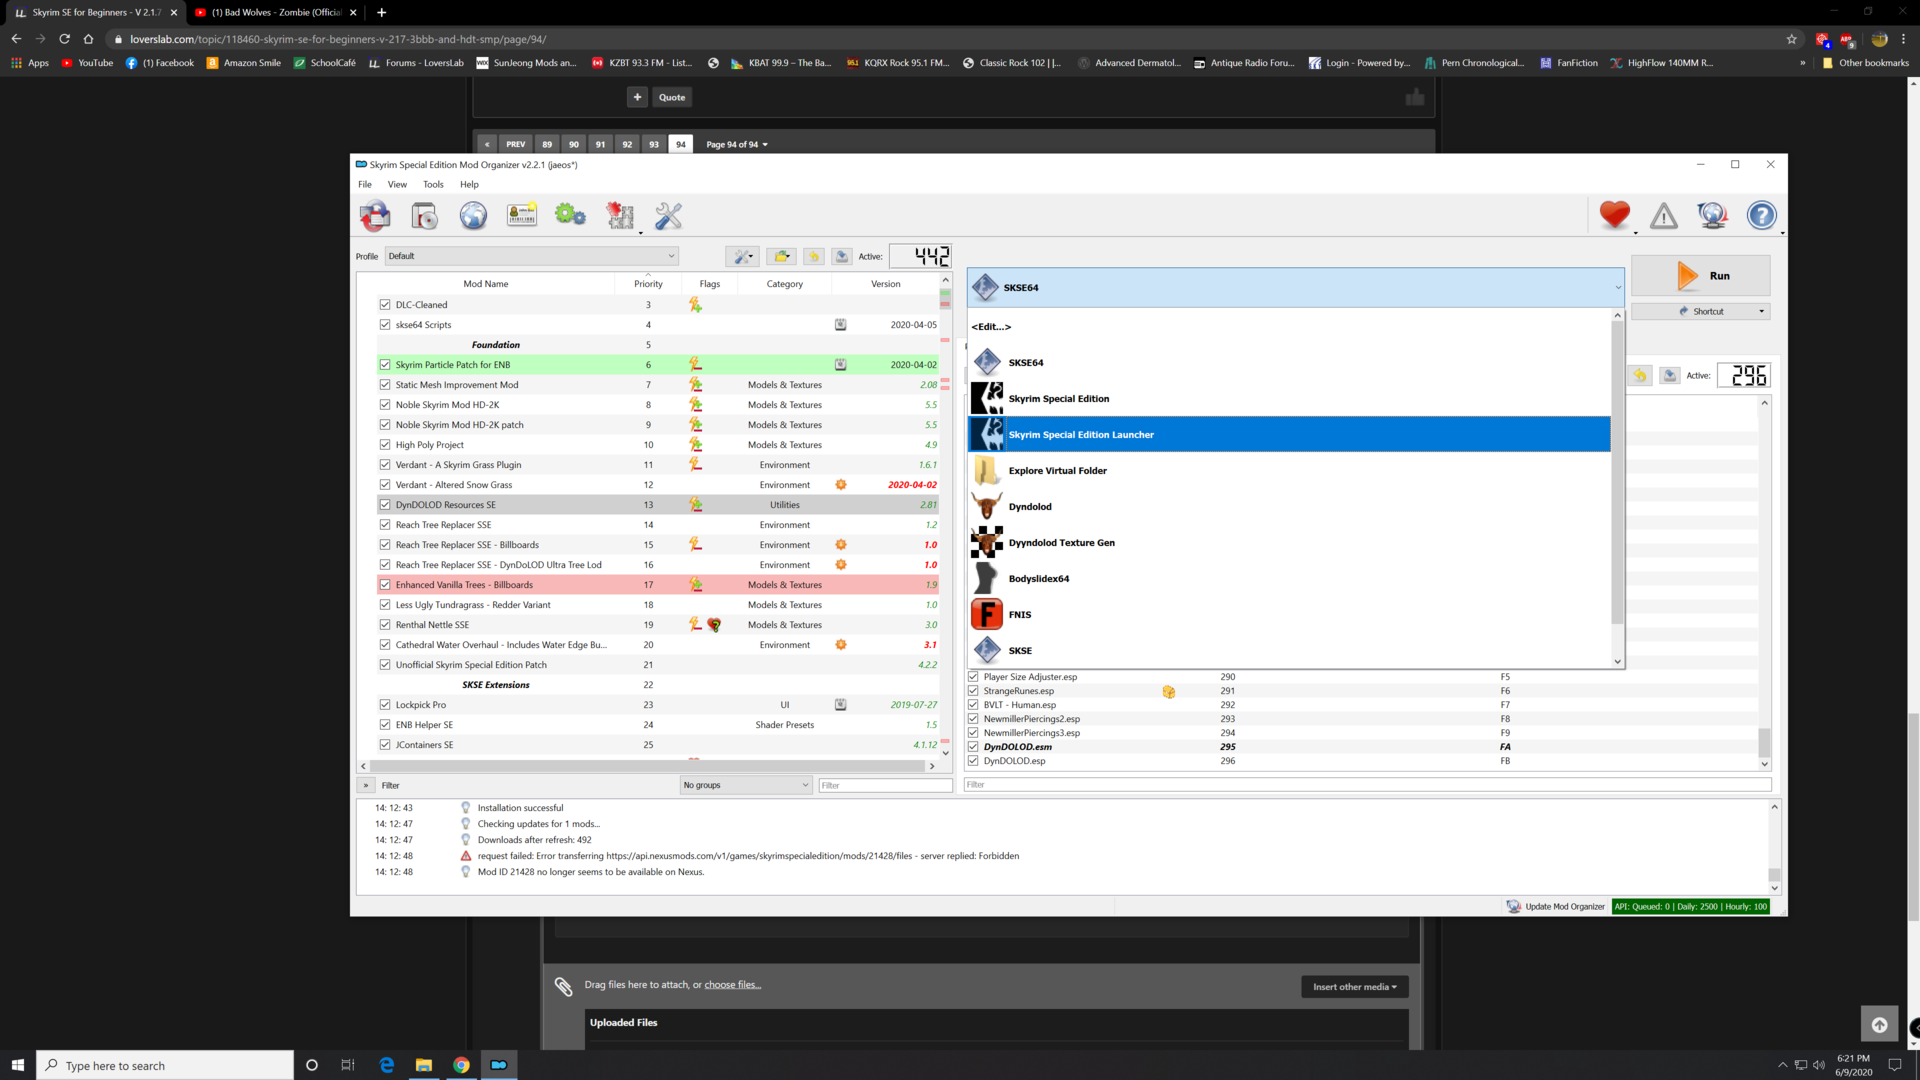Click the mod list horizontal scrollbar
1920x1080 pixels.
[647, 767]
